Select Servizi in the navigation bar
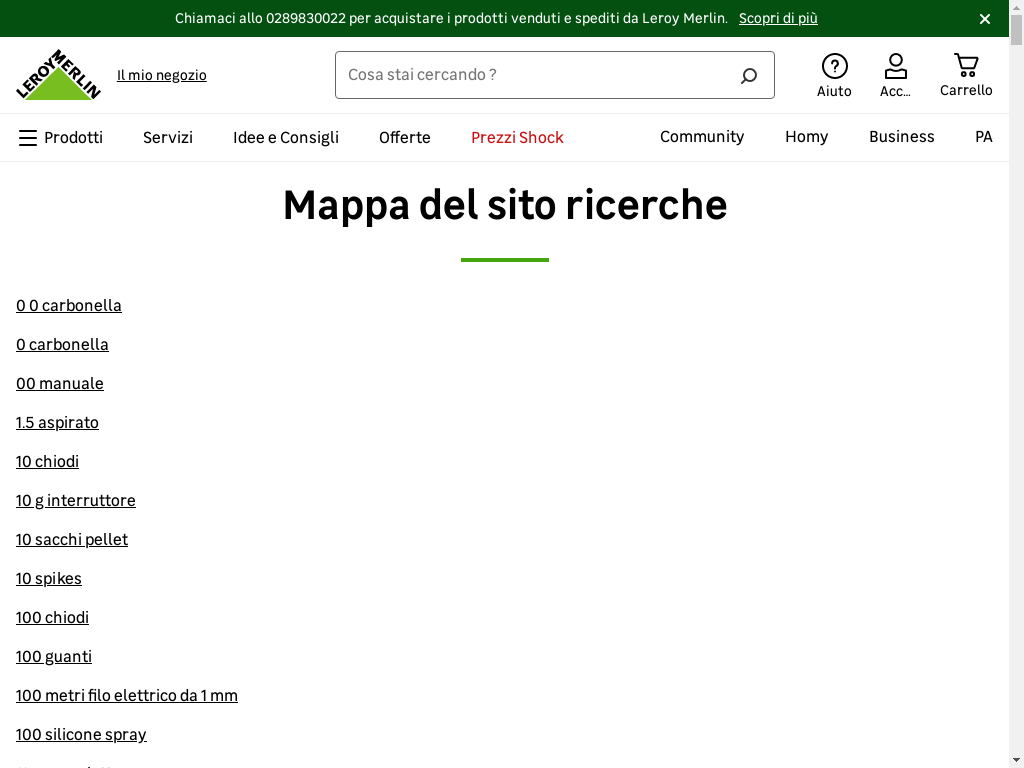The image size is (1024, 768). click(168, 138)
